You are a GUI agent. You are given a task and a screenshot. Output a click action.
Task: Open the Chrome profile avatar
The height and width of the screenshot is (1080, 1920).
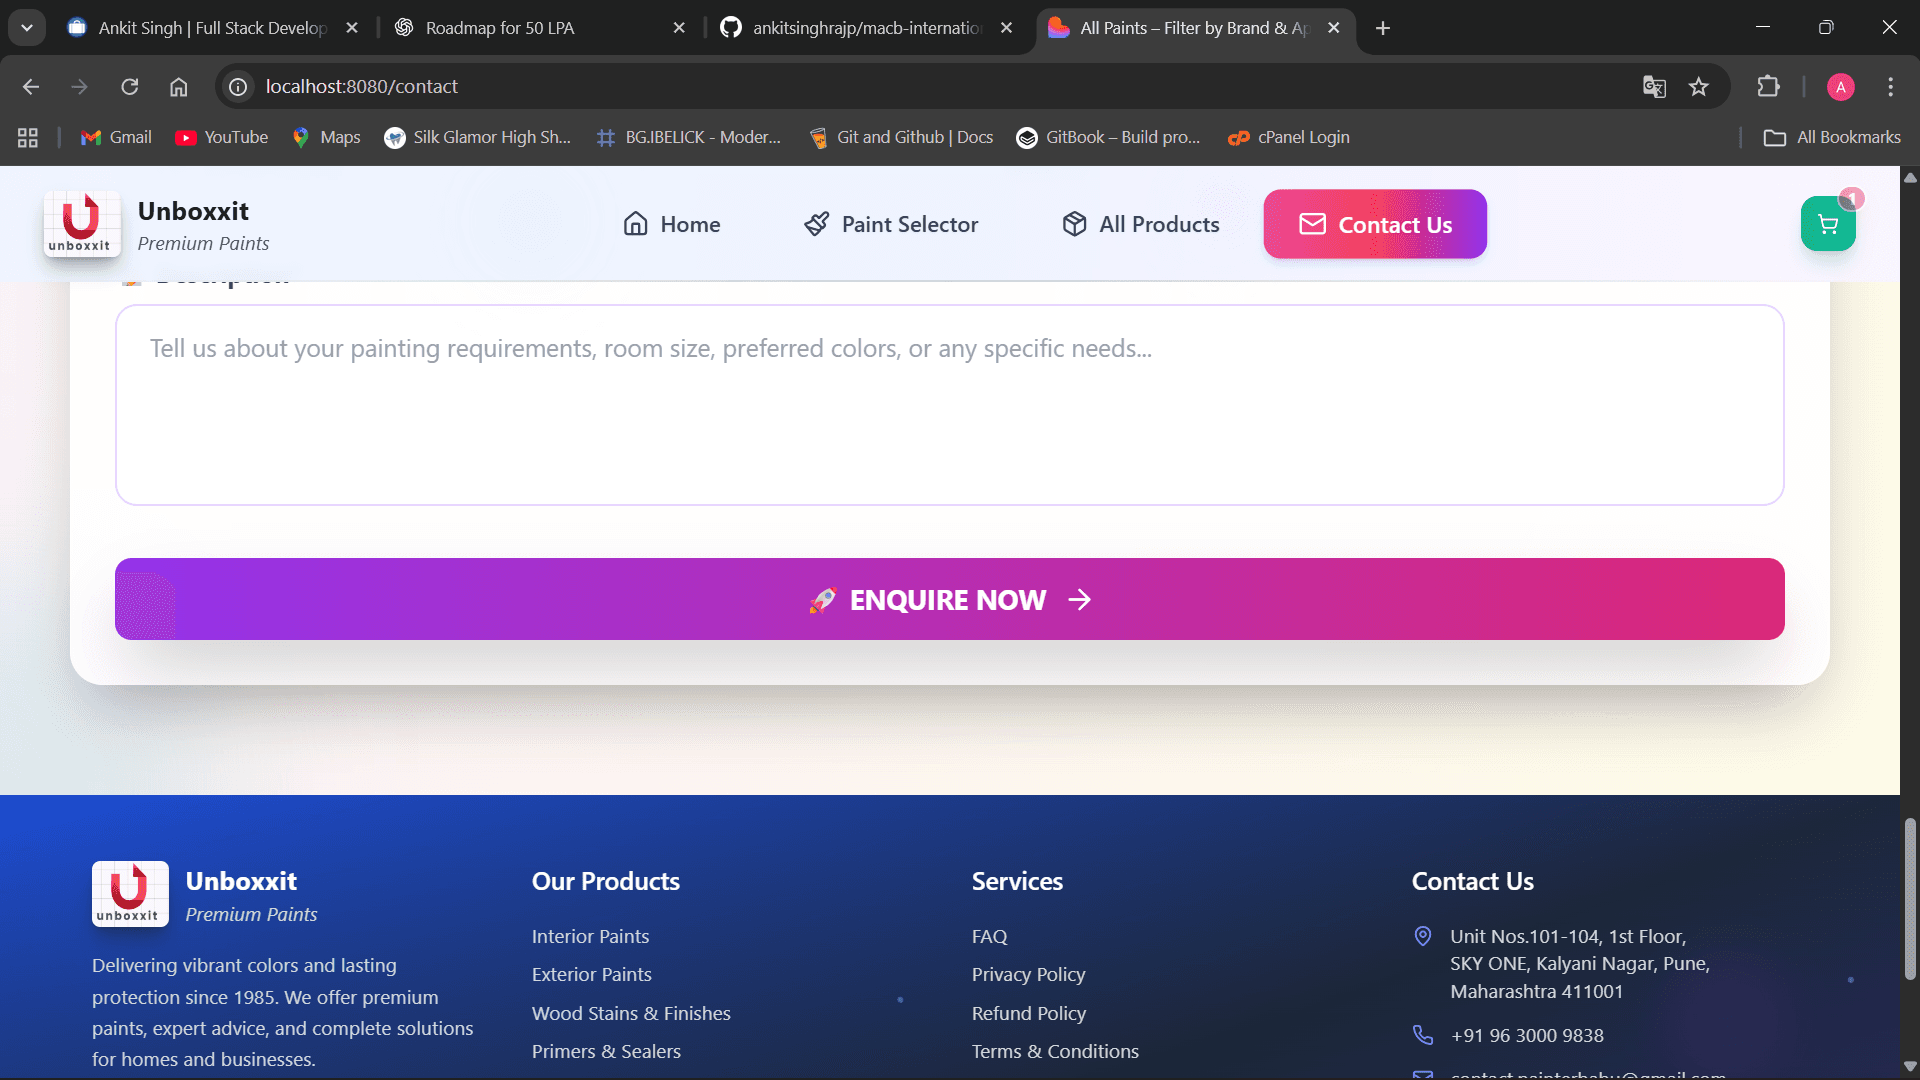tap(1840, 87)
